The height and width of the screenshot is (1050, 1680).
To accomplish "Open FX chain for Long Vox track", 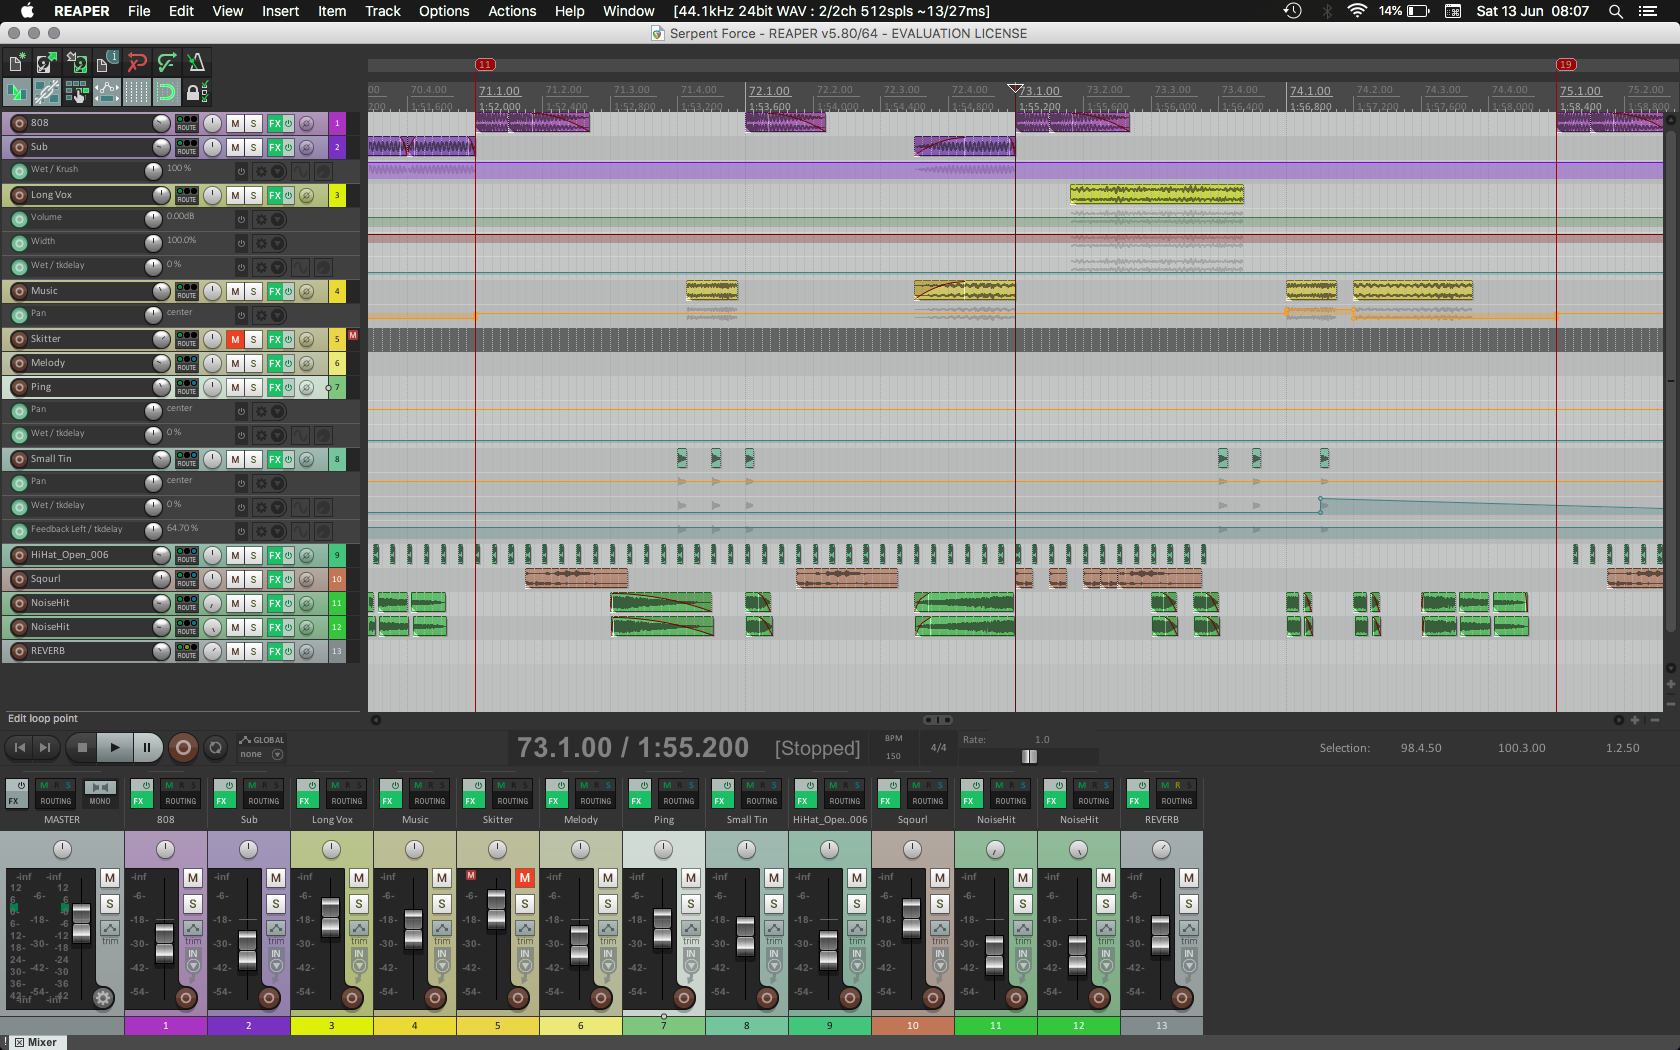I will click(x=274, y=195).
